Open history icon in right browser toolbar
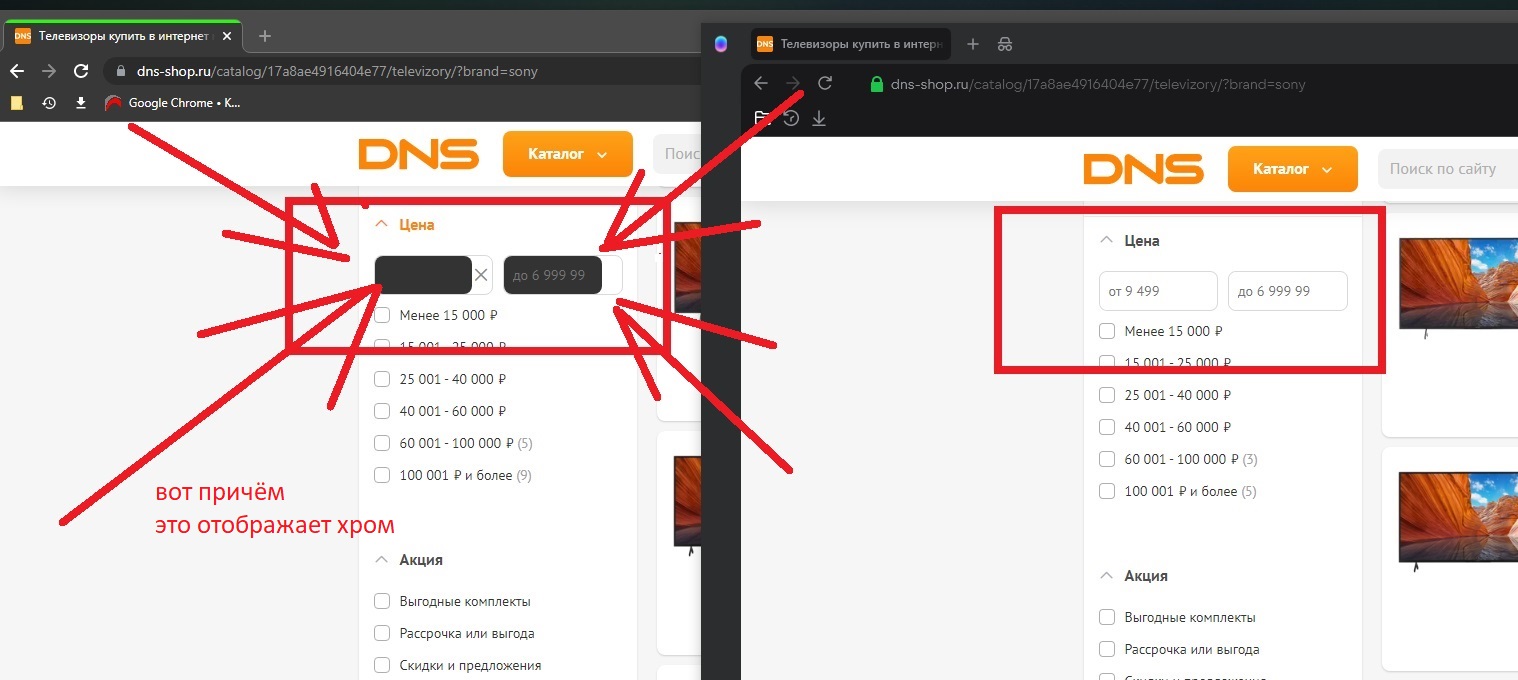 tap(791, 119)
